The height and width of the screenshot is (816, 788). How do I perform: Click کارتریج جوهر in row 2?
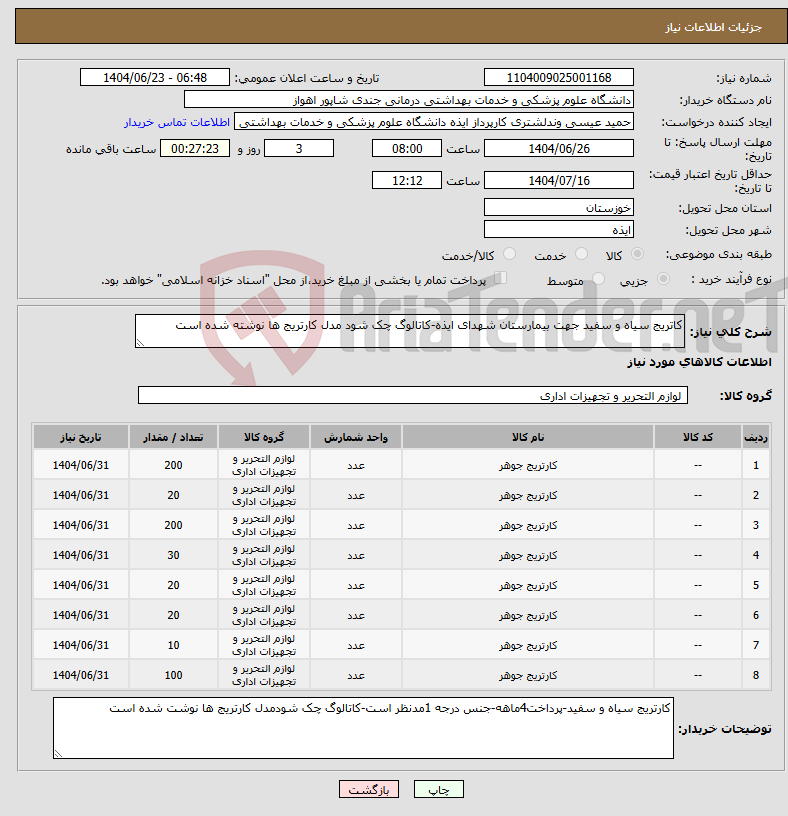click(x=528, y=495)
